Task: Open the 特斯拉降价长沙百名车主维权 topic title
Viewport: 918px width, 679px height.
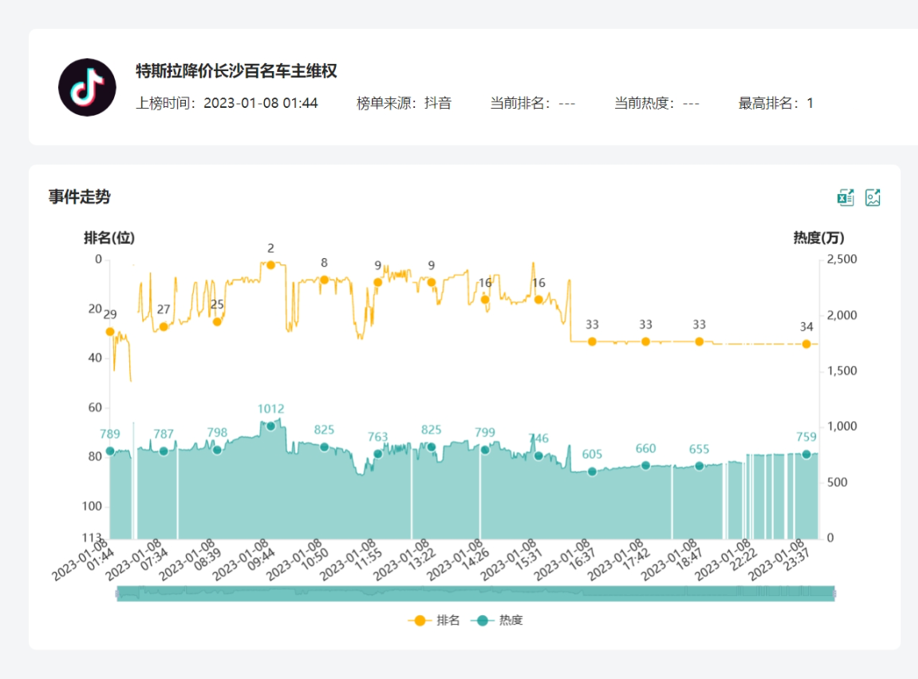Action: 237,71
